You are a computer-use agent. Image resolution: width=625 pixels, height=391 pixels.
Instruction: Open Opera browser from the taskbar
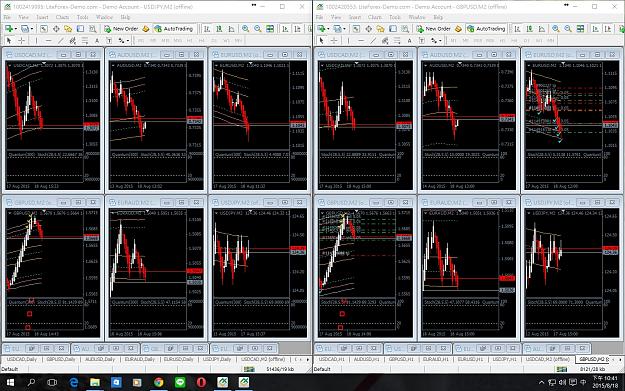201,383
